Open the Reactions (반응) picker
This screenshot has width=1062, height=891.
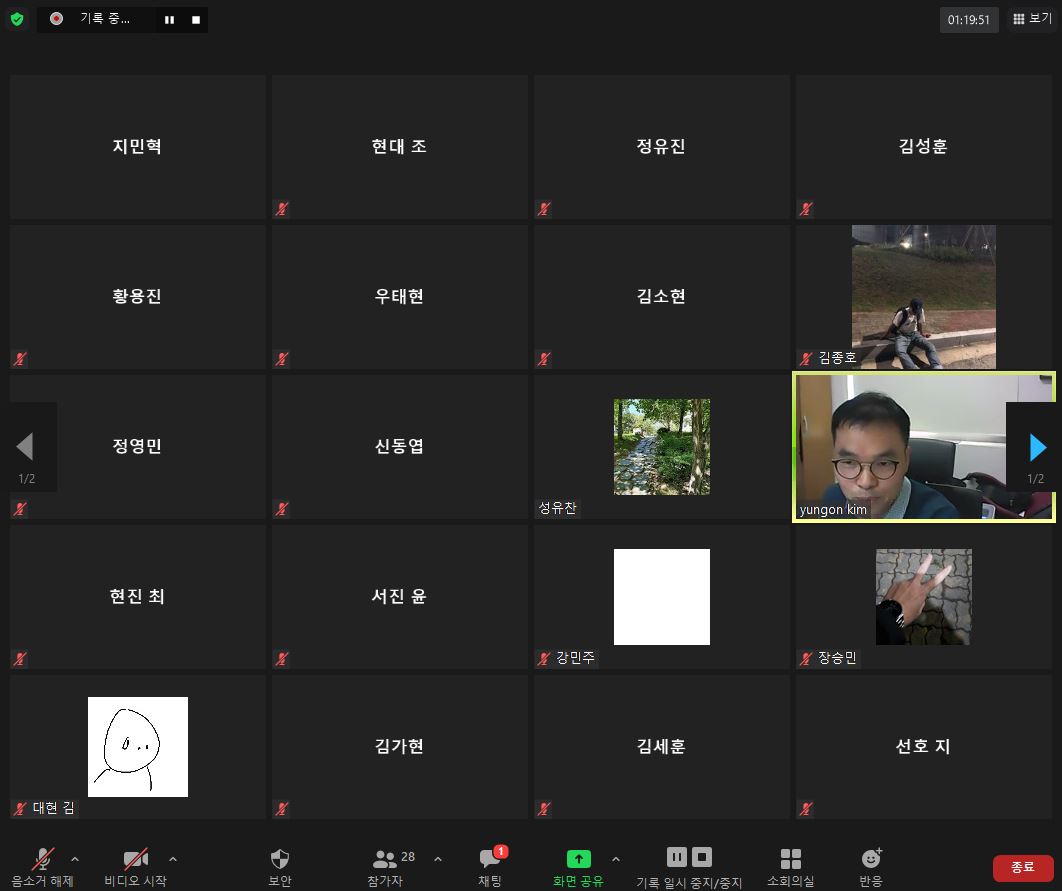coord(871,867)
